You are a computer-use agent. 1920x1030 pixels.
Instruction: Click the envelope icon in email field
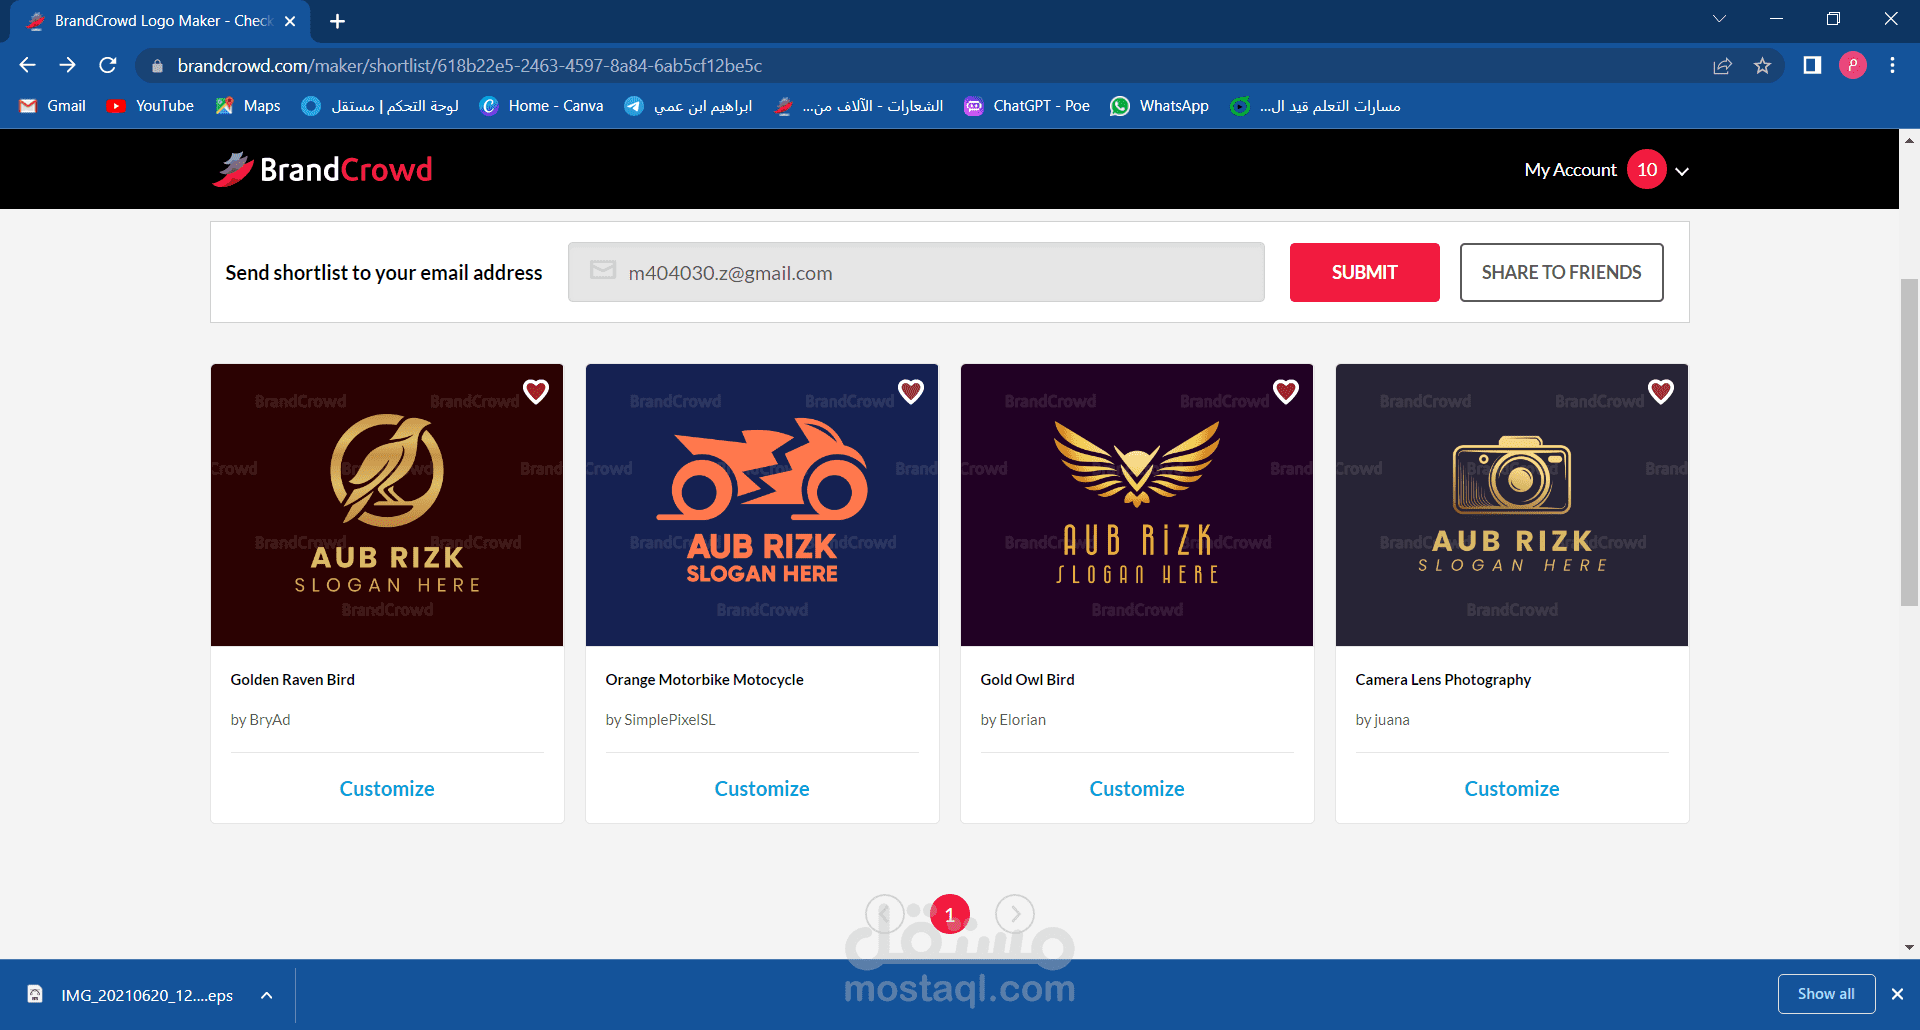point(603,271)
